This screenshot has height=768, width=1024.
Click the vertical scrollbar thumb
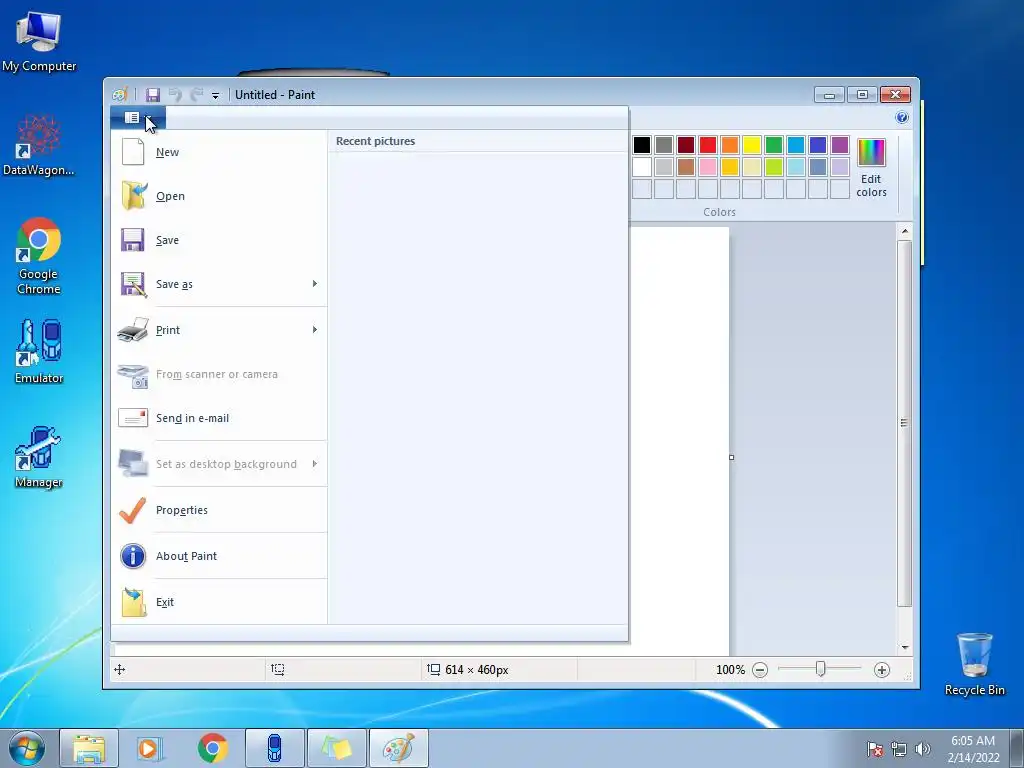(904, 423)
